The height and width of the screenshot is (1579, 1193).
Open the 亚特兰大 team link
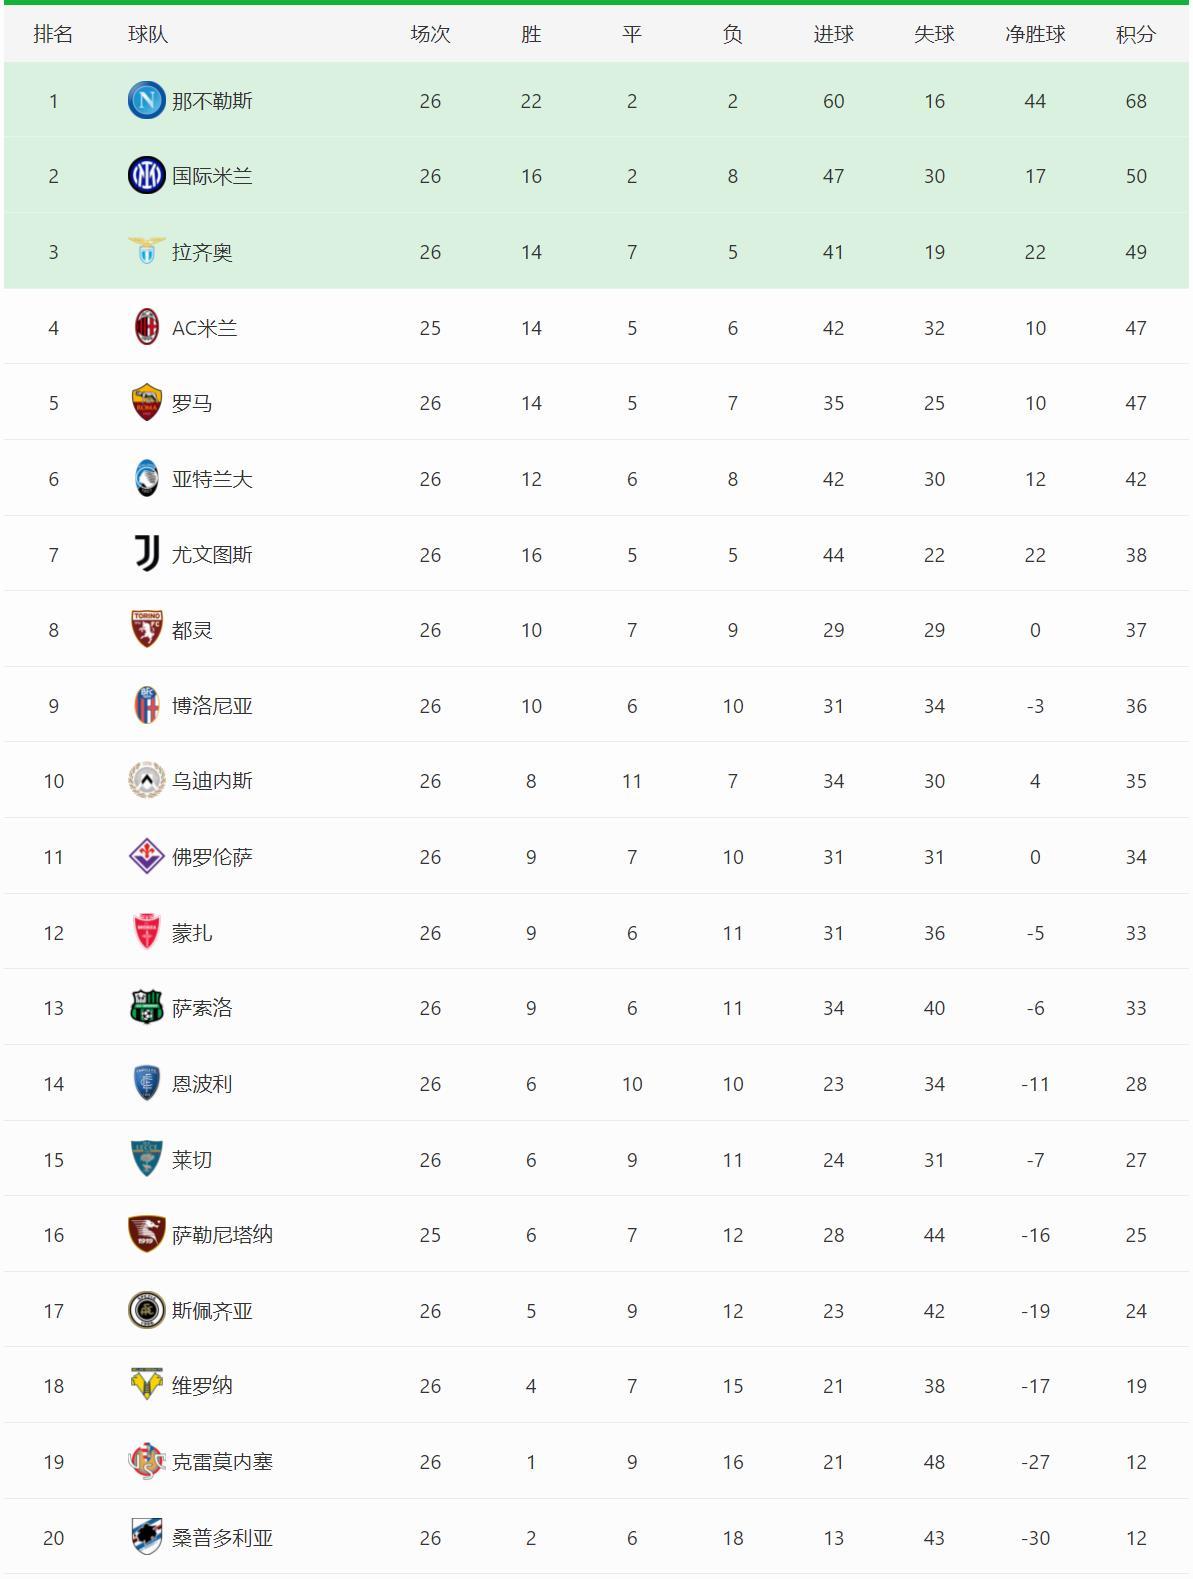[212, 479]
